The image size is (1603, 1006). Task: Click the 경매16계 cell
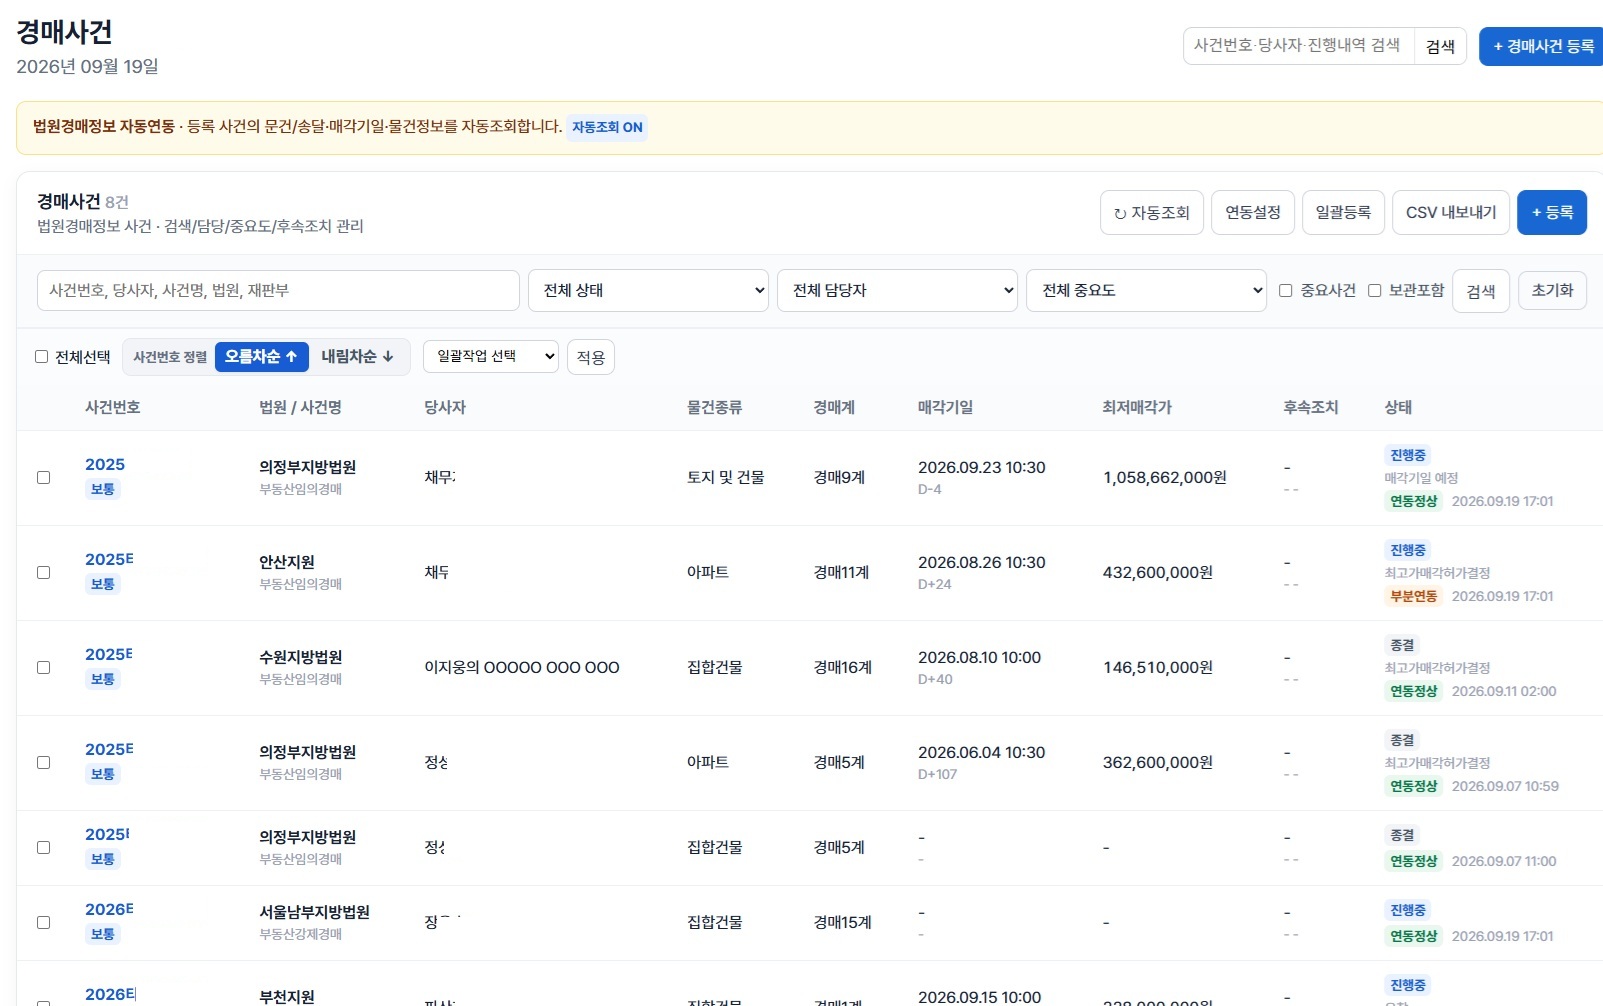843,667
